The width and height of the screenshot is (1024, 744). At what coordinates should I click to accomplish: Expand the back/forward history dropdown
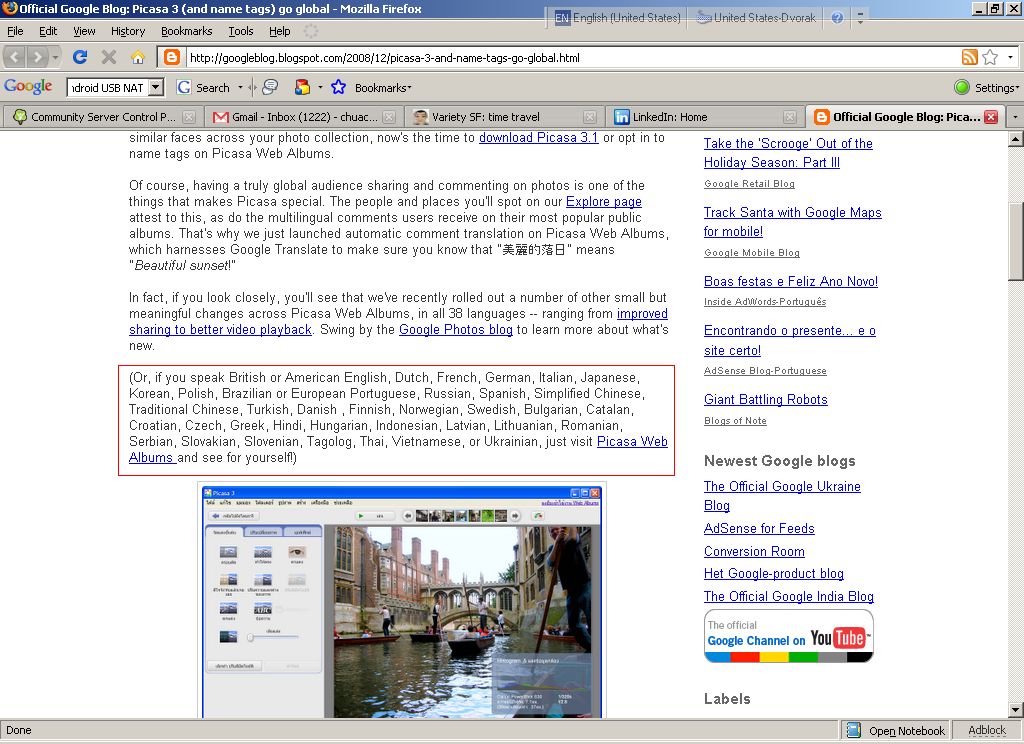pyautogui.click(x=55, y=57)
